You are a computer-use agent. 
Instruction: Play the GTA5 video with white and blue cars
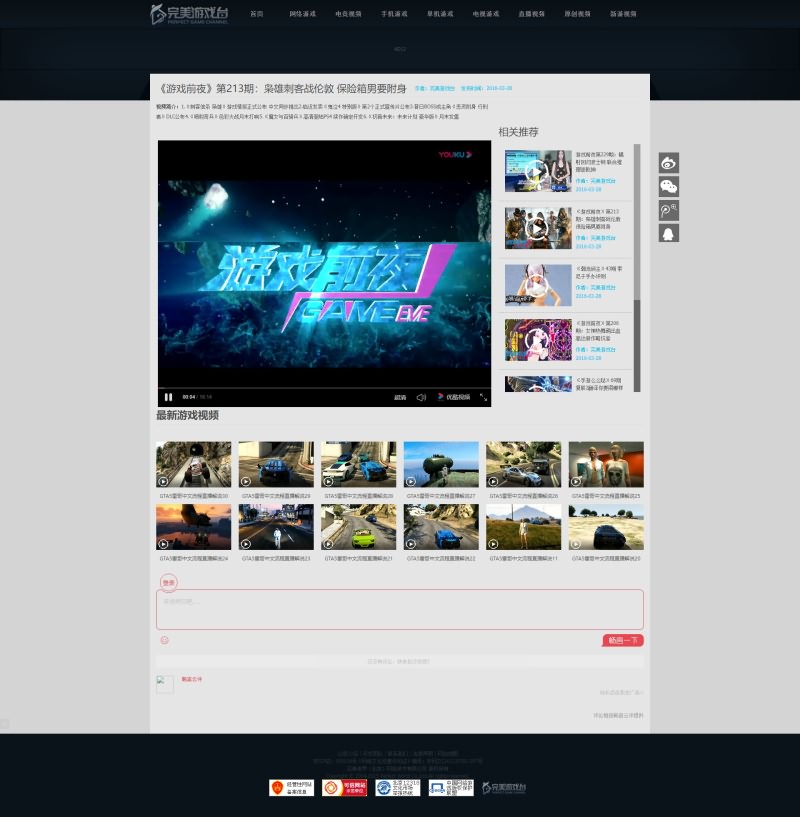[x=359, y=464]
